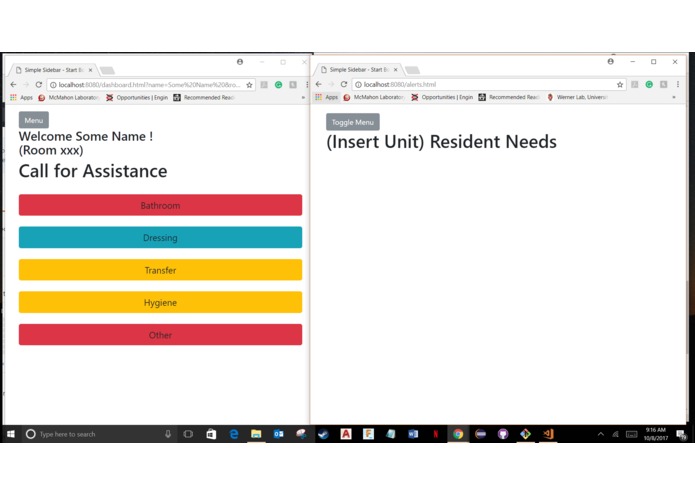Open Microsoft Store from the taskbar
The width and height of the screenshot is (695, 494).
pyautogui.click(x=211, y=434)
